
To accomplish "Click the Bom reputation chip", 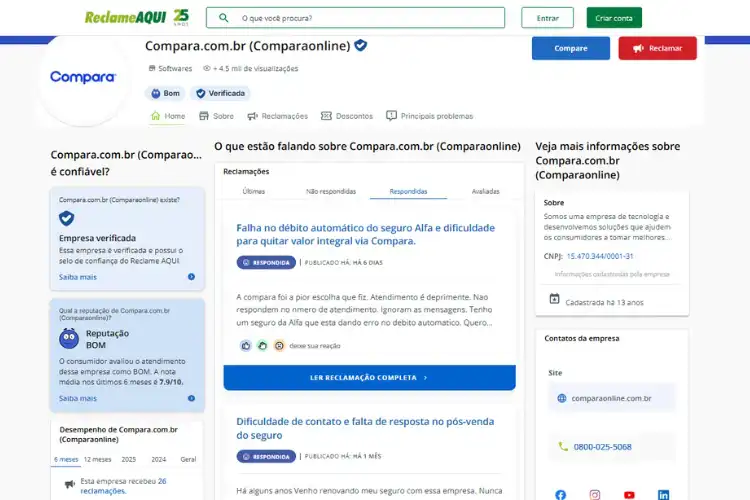I will tap(165, 93).
